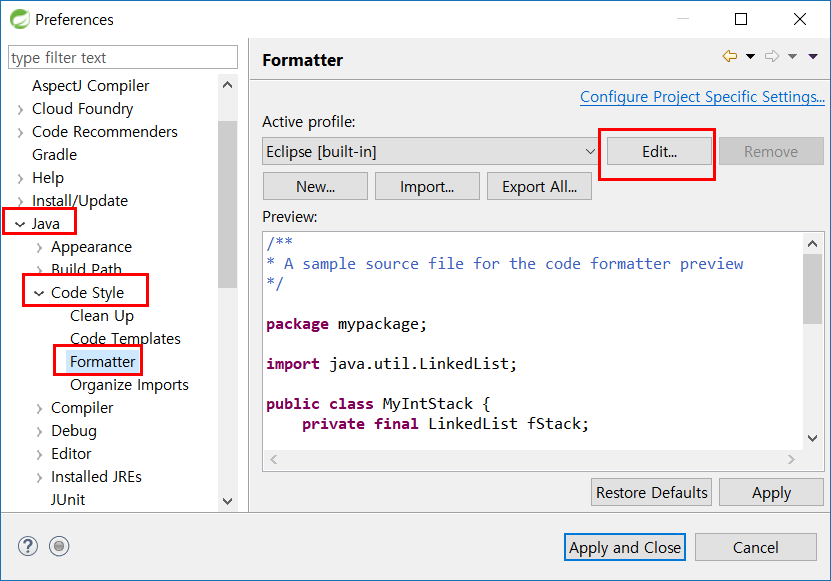
Task: Click the New... profile button
Action: 315,187
